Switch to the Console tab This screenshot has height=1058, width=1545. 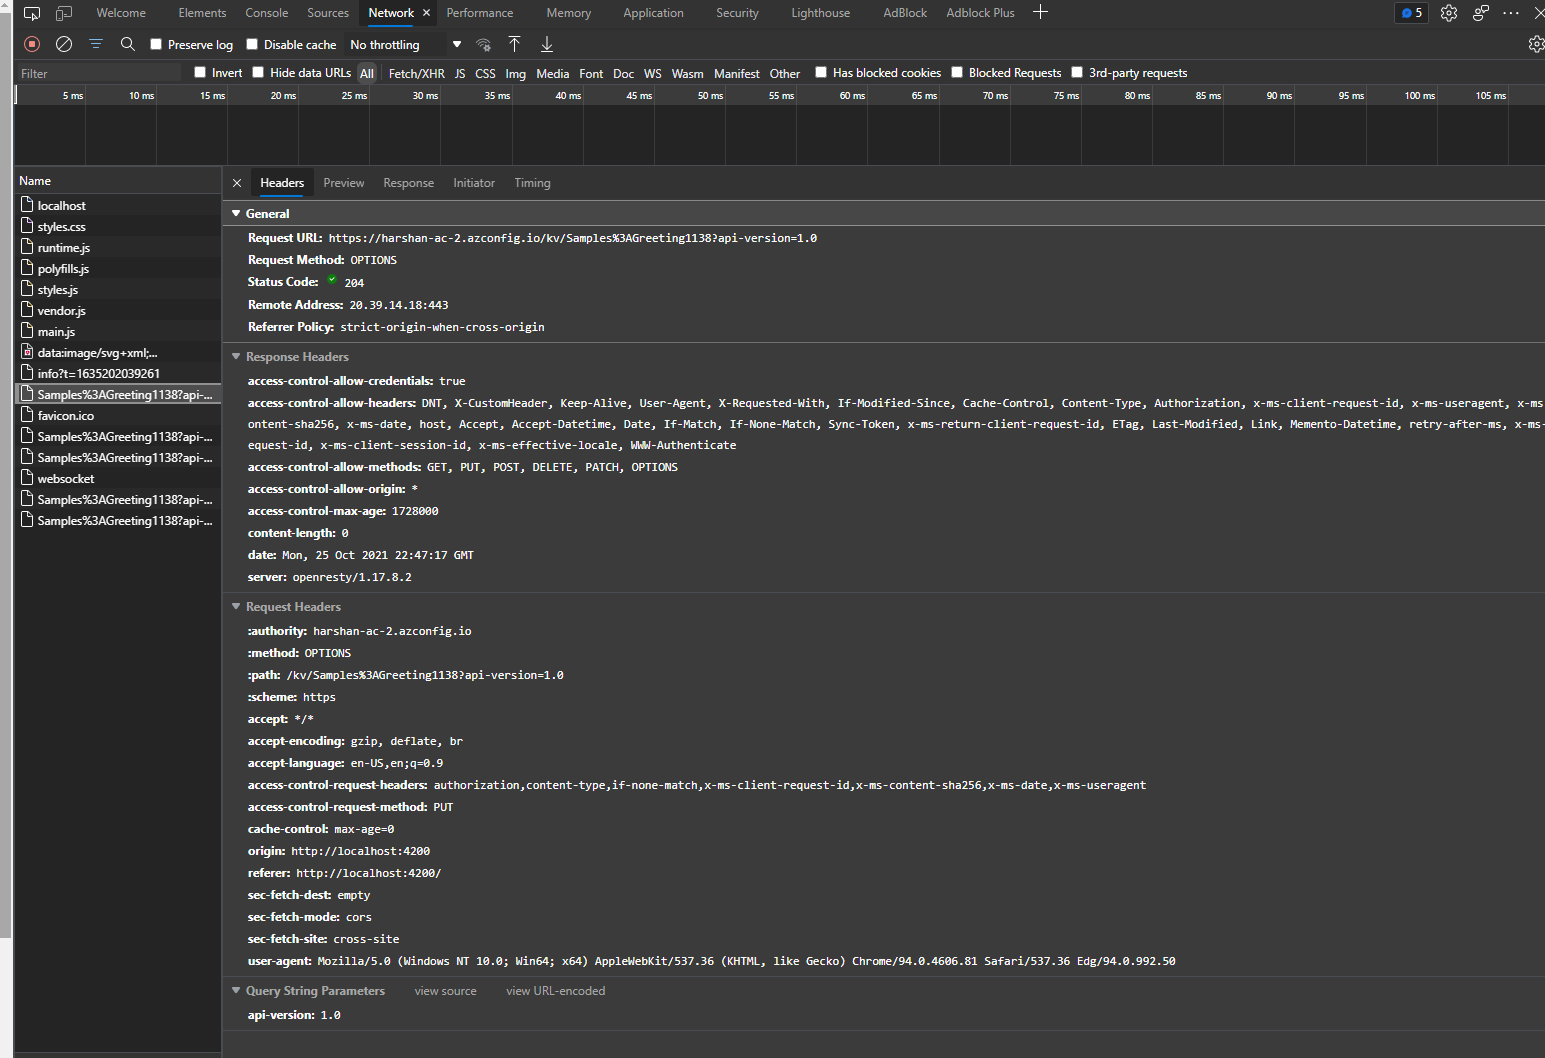tap(267, 13)
